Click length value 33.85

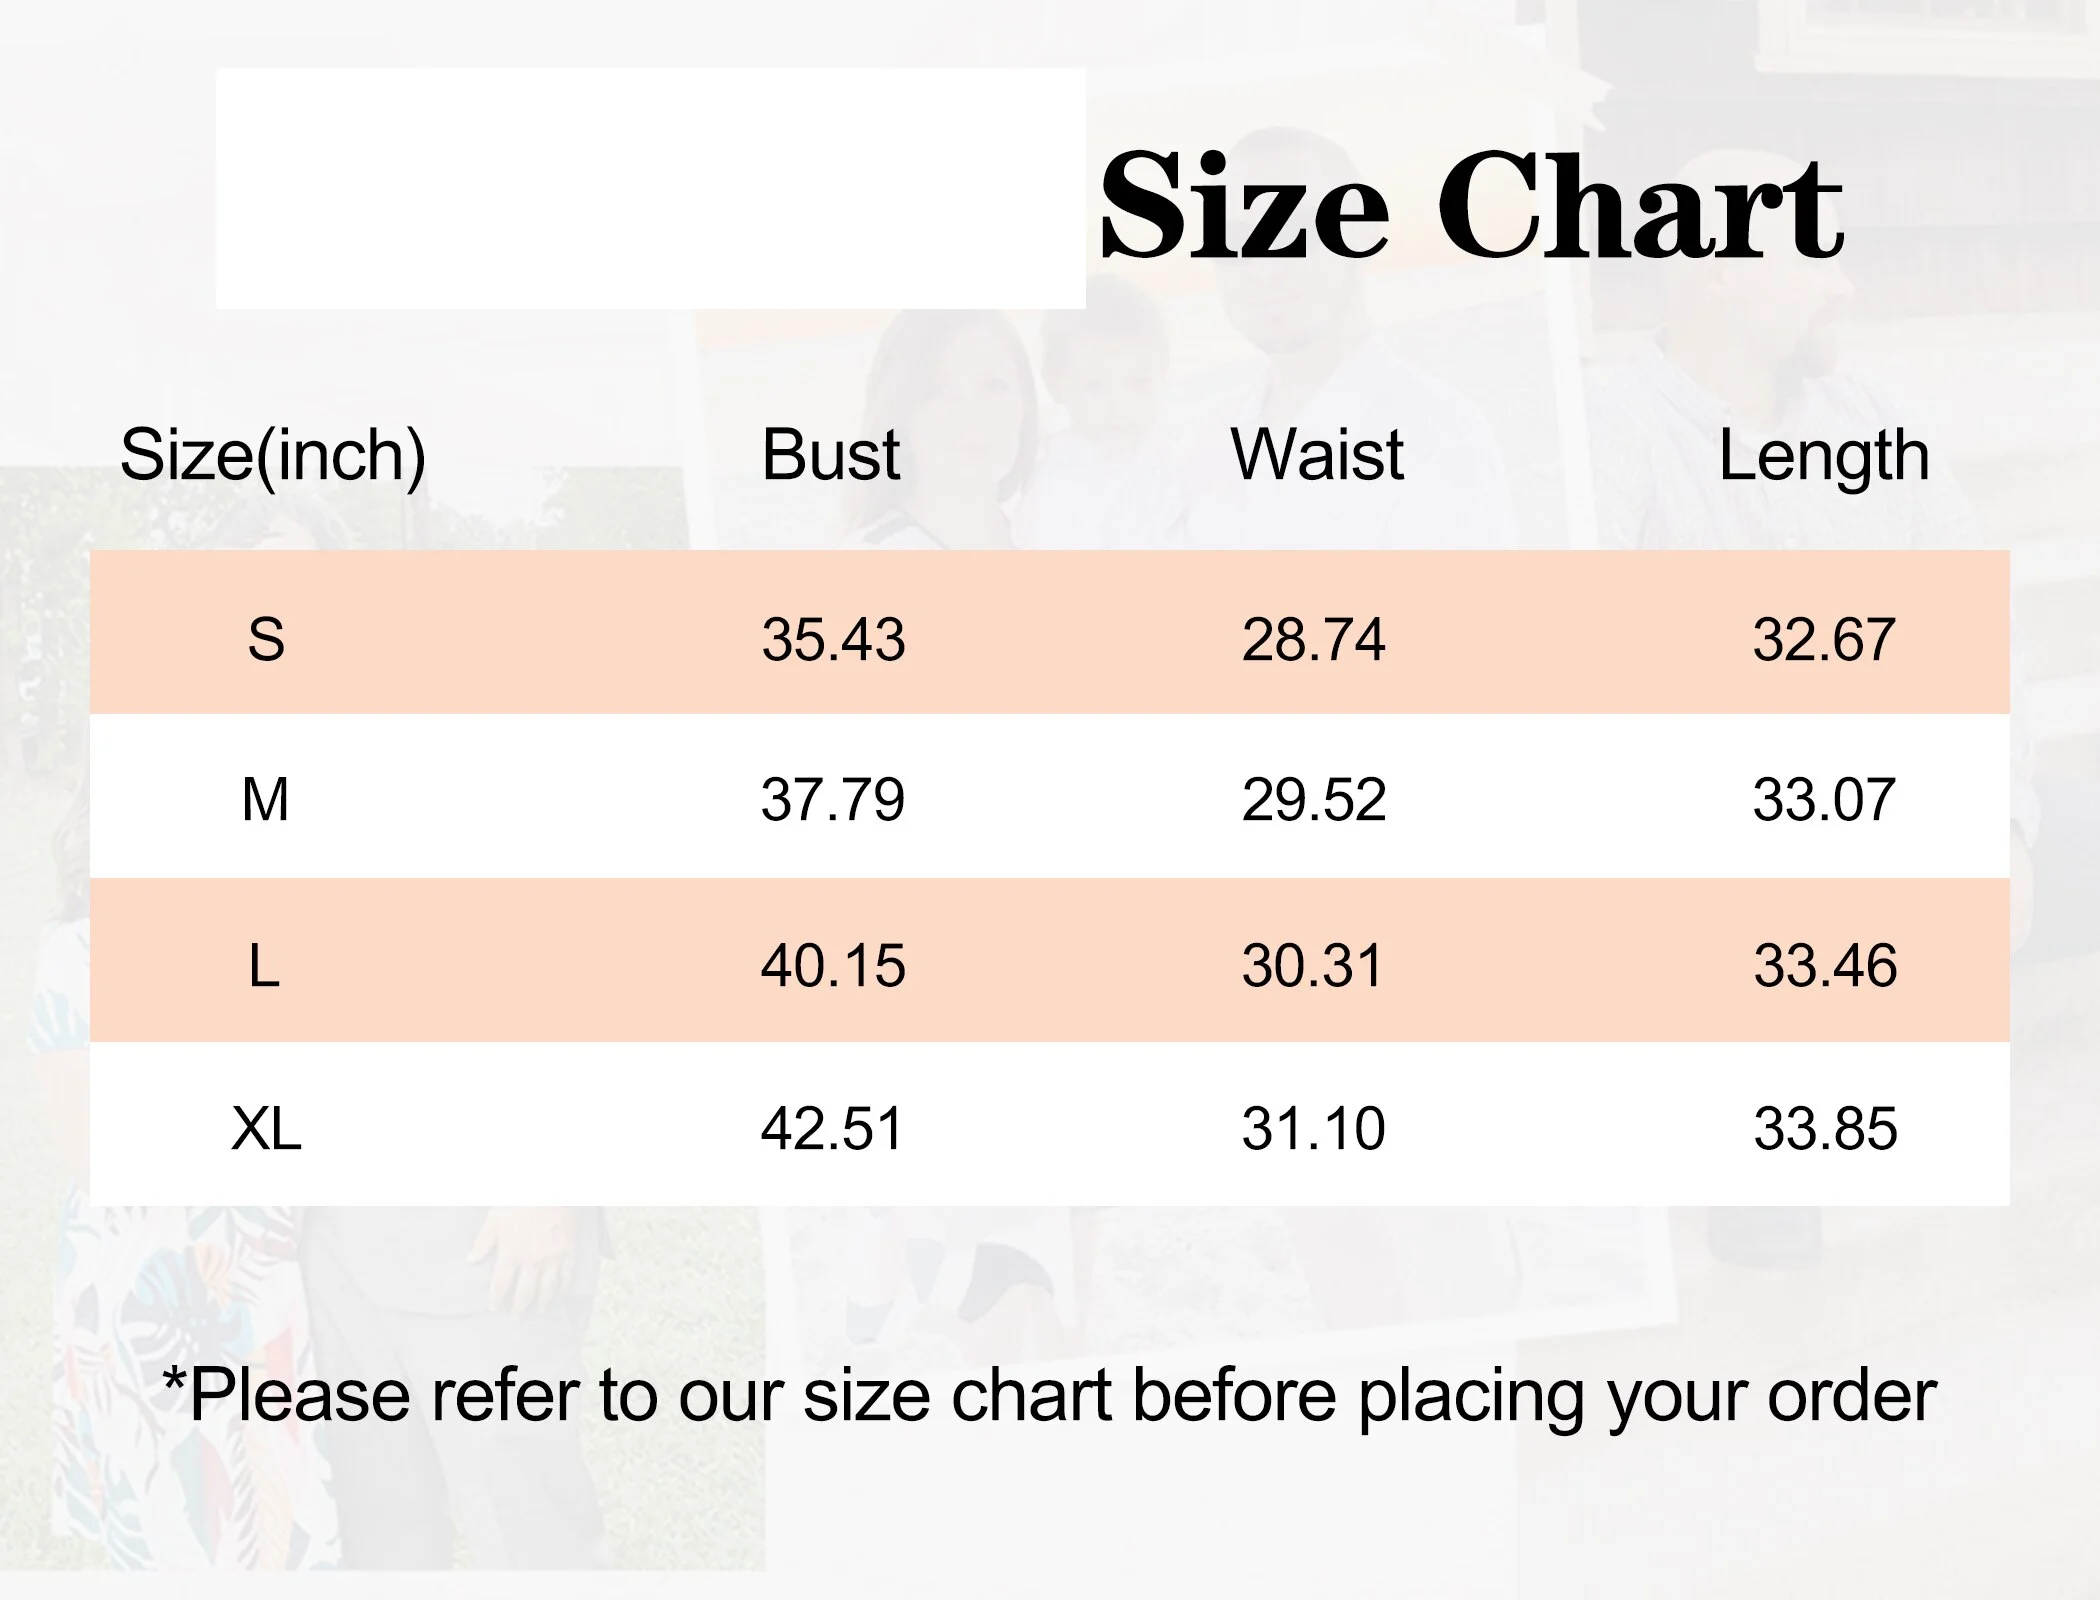tap(1825, 1129)
